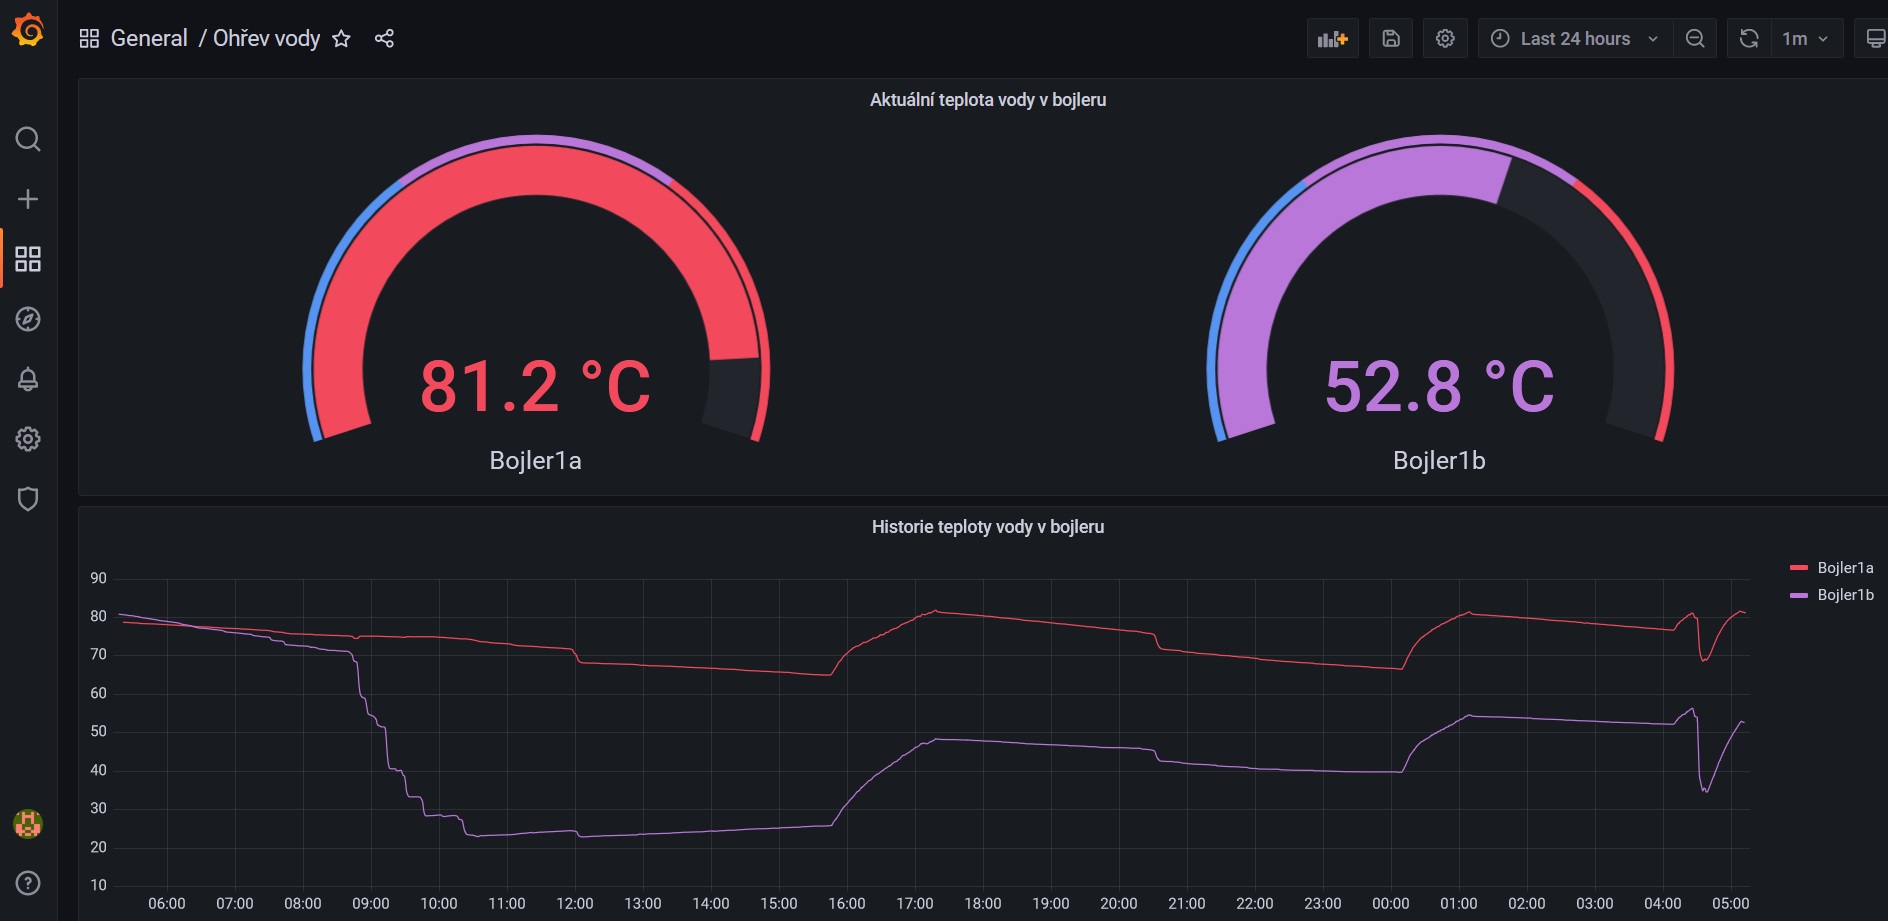The width and height of the screenshot is (1888, 921).
Task: Open the Configuration gear in sidebar
Action: point(28,439)
